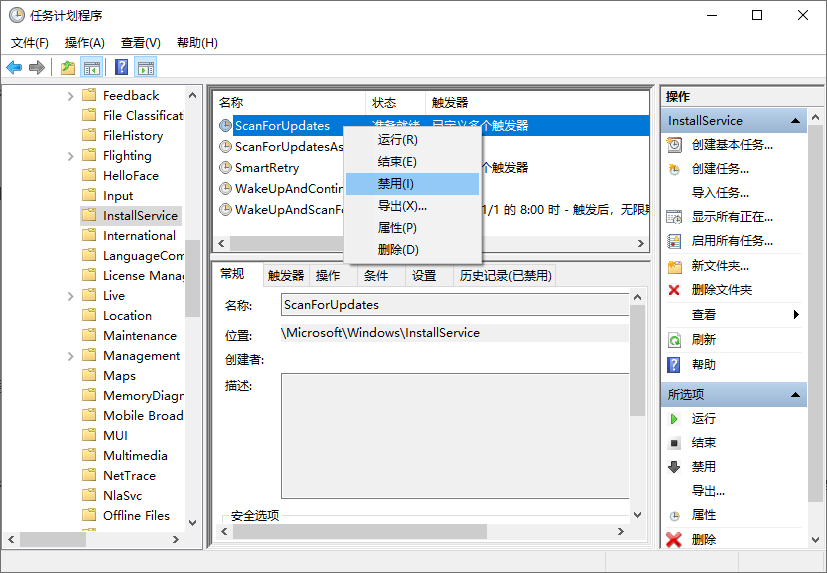Select the Maps folder in tree
This screenshot has width=827, height=573.
tap(119, 376)
